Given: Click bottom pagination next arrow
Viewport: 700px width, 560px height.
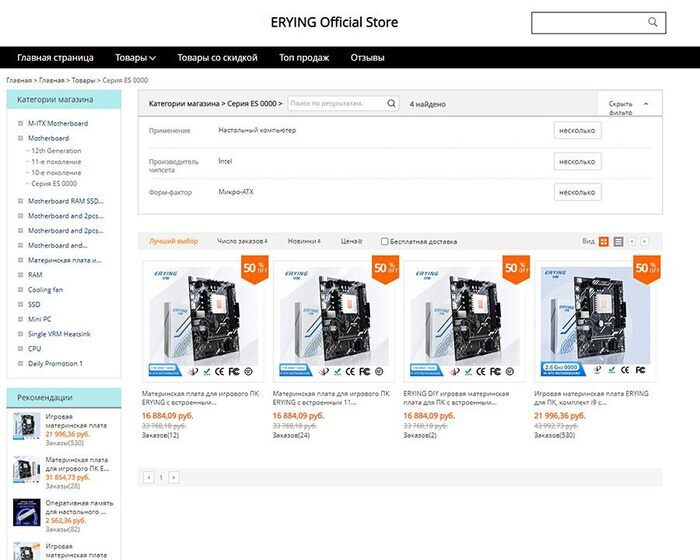Looking at the screenshot, I should point(174,477).
